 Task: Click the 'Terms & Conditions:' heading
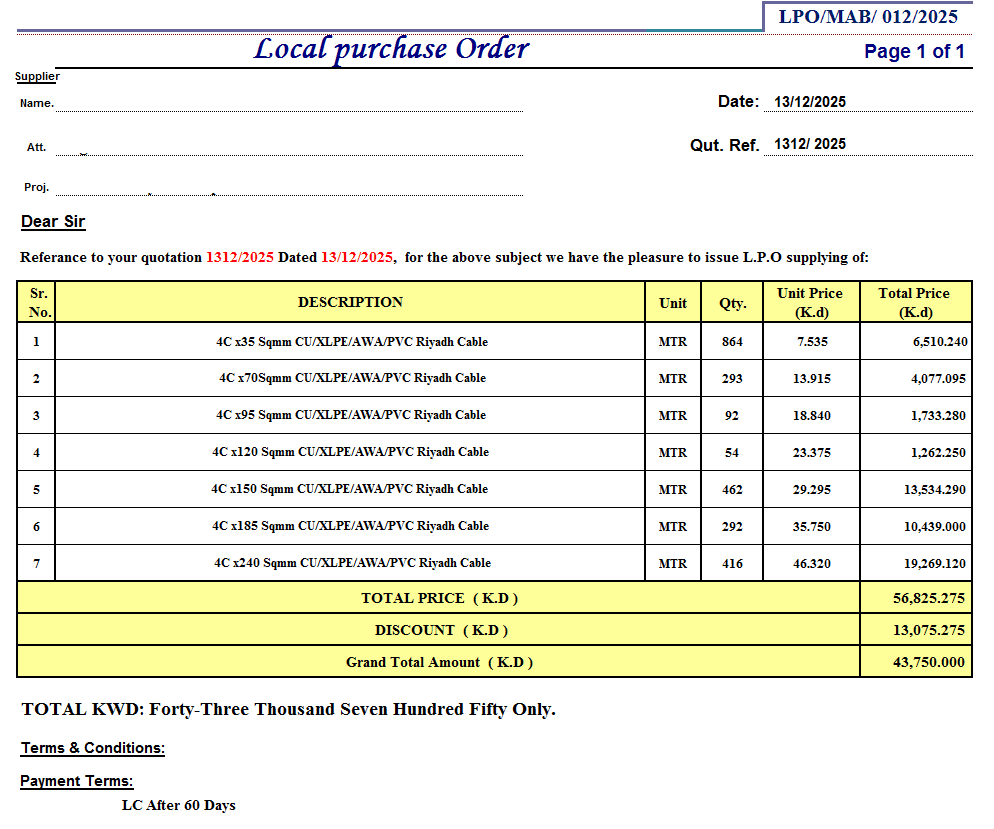tap(93, 748)
